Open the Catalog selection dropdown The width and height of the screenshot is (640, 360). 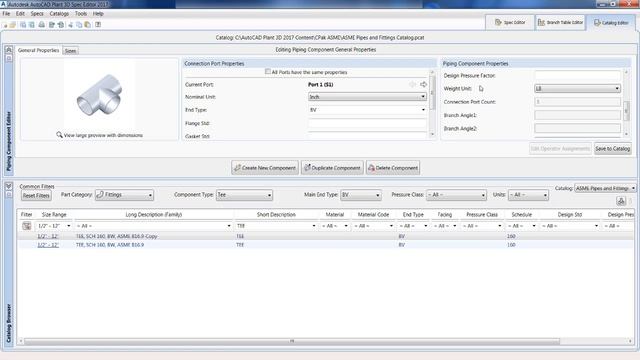point(605,188)
